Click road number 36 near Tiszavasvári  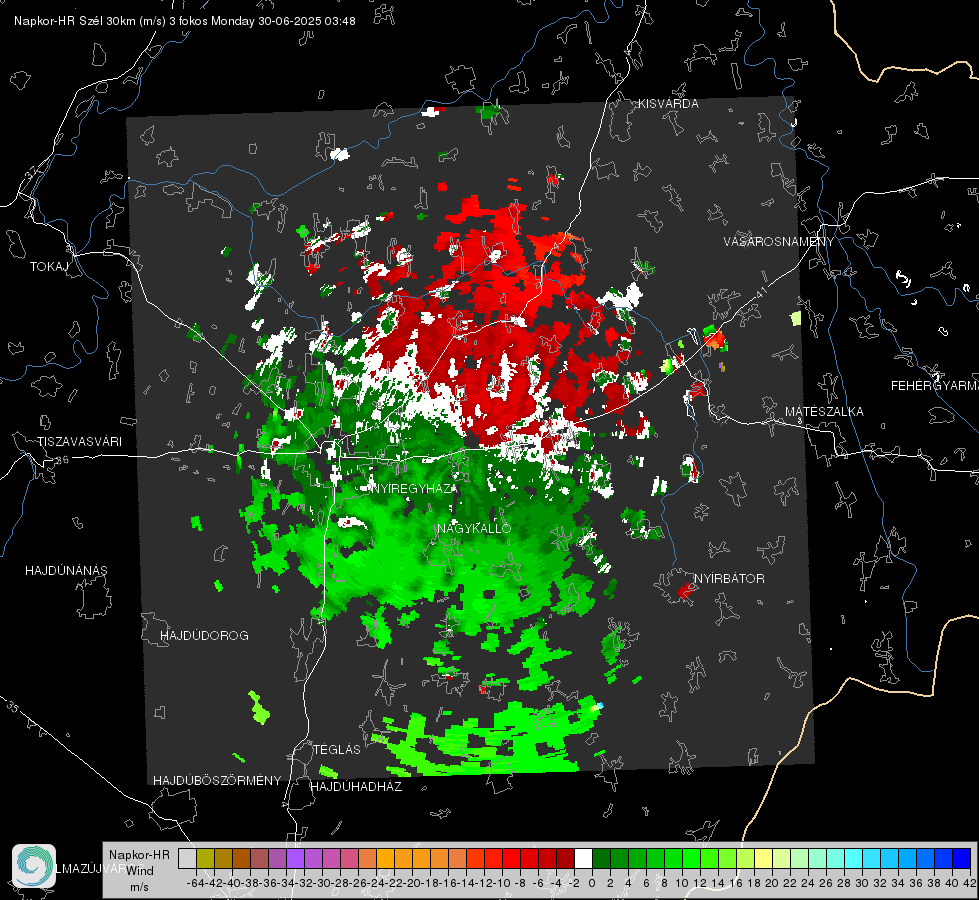pos(62,460)
